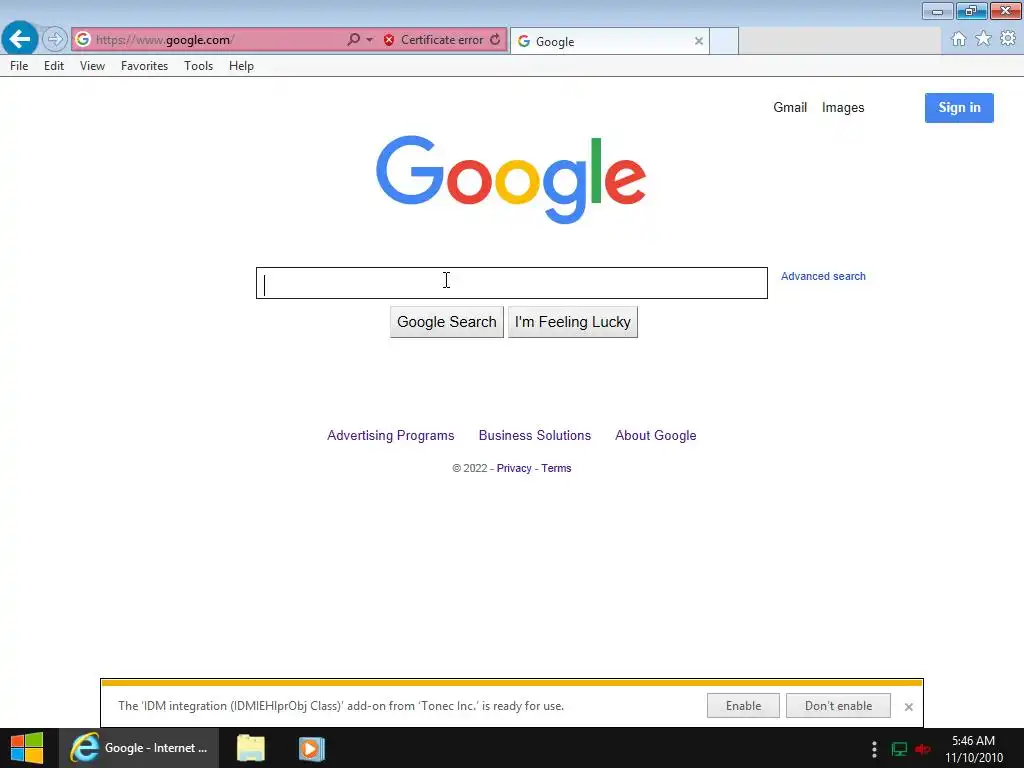Open the Advanced search link
1024x768 pixels.
[824, 276]
